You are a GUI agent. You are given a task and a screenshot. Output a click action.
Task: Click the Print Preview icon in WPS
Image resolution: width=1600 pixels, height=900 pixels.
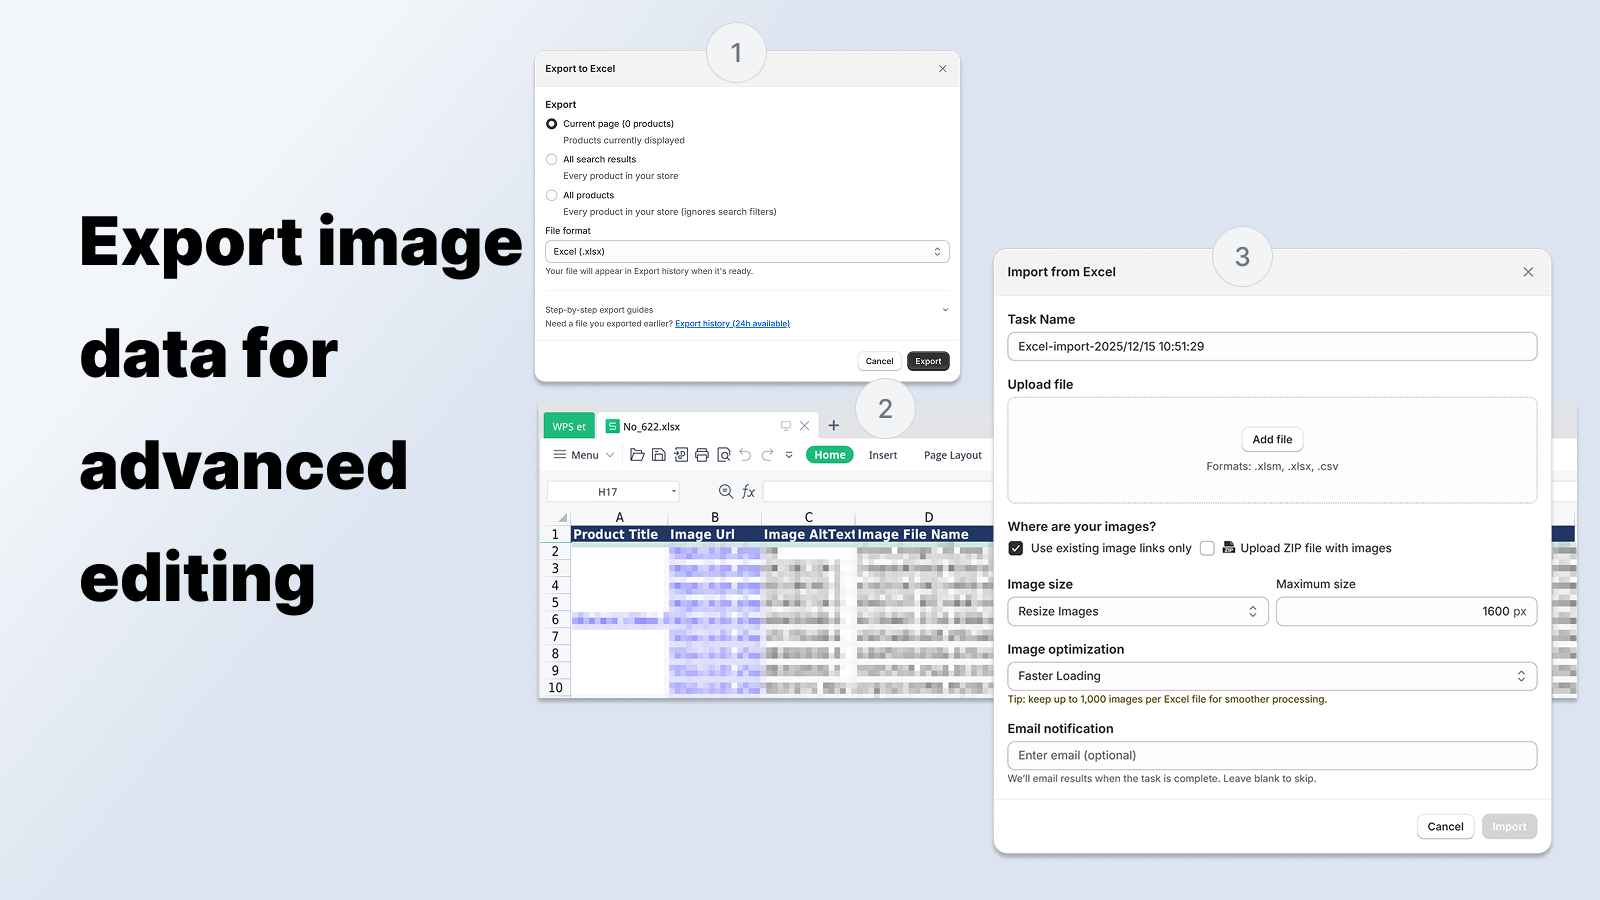[724, 455]
